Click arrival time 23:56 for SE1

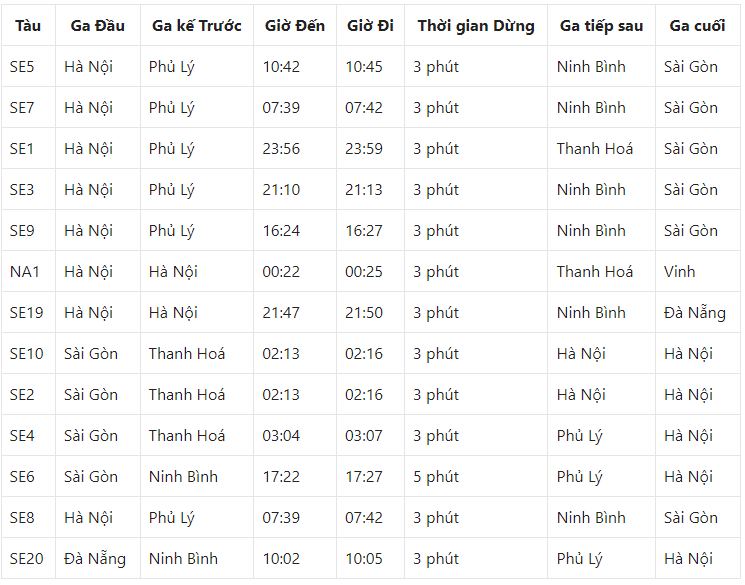click(x=281, y=149)
